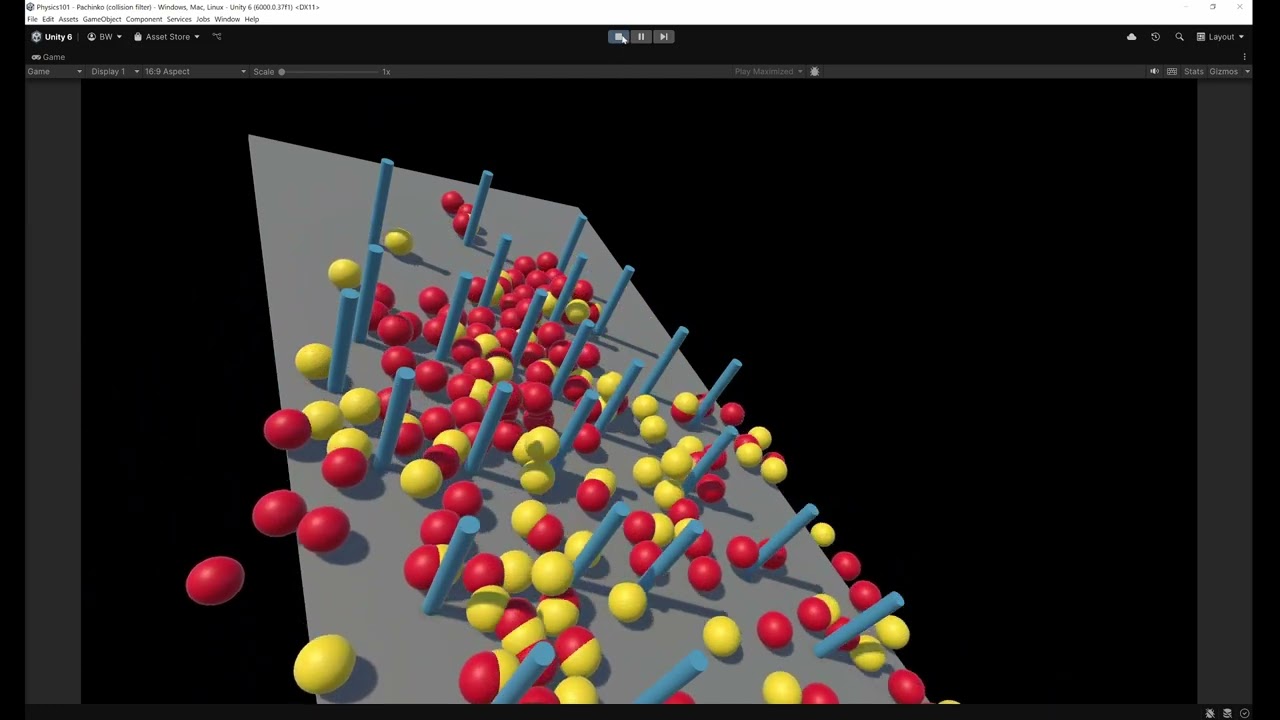This screenshot has height=720, width=1280.
Task: Open the Edit menu
Action: [48, 19]
